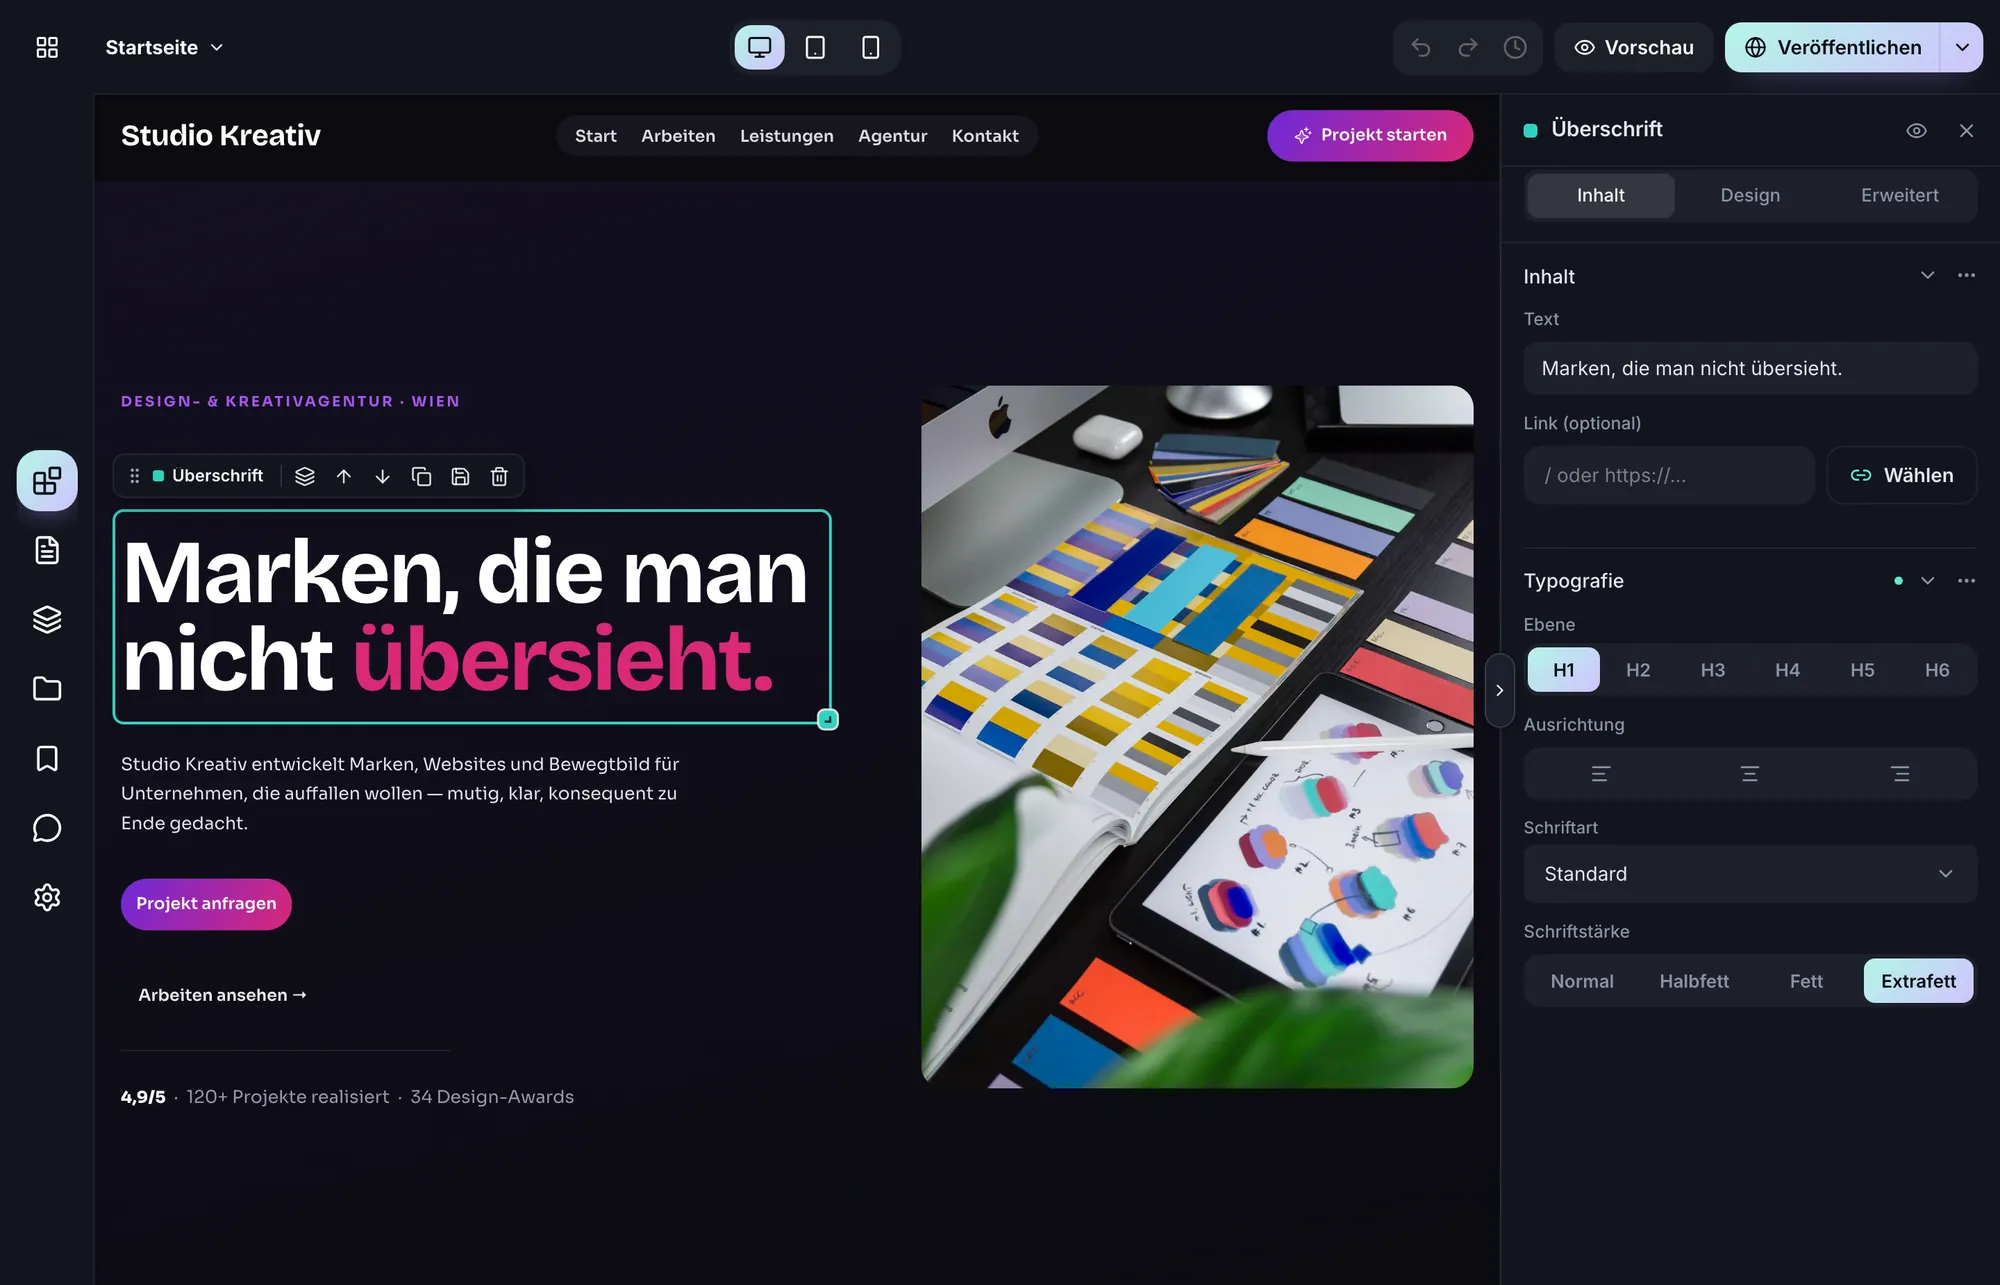
Task: Click the Leistungen nav item
Action: tap(786, 136)
